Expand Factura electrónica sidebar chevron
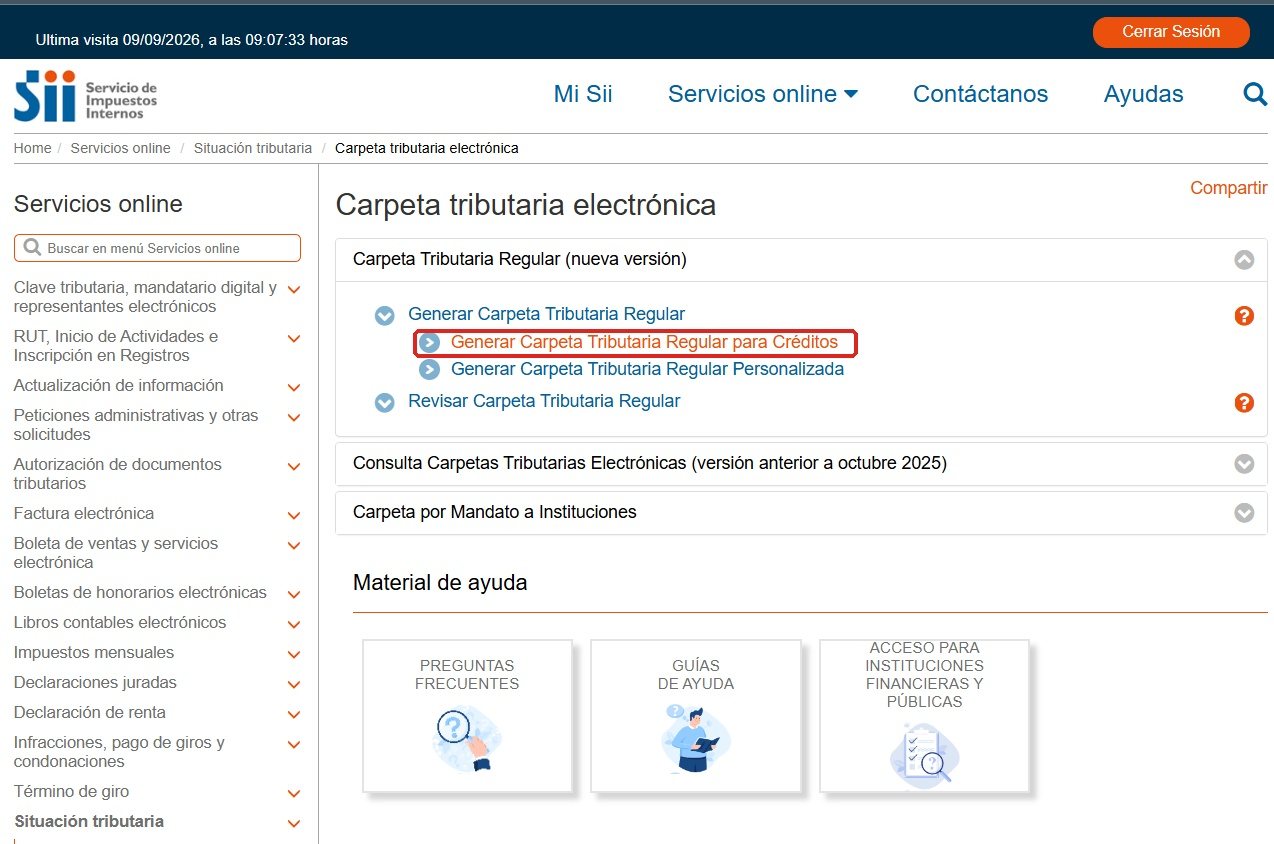 point(294,515)
